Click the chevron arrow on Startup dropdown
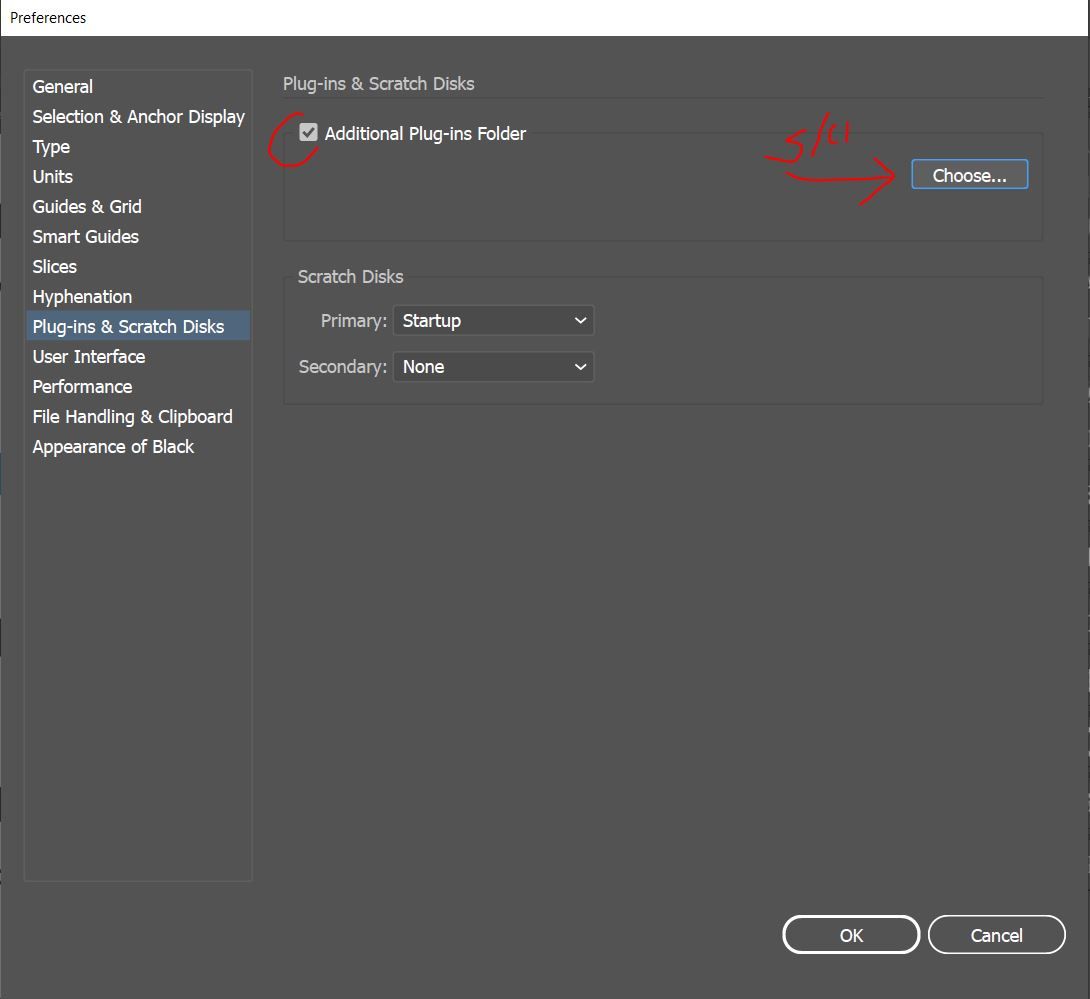This screenshot has width=1090, height=999. click(x=580, y=321)
